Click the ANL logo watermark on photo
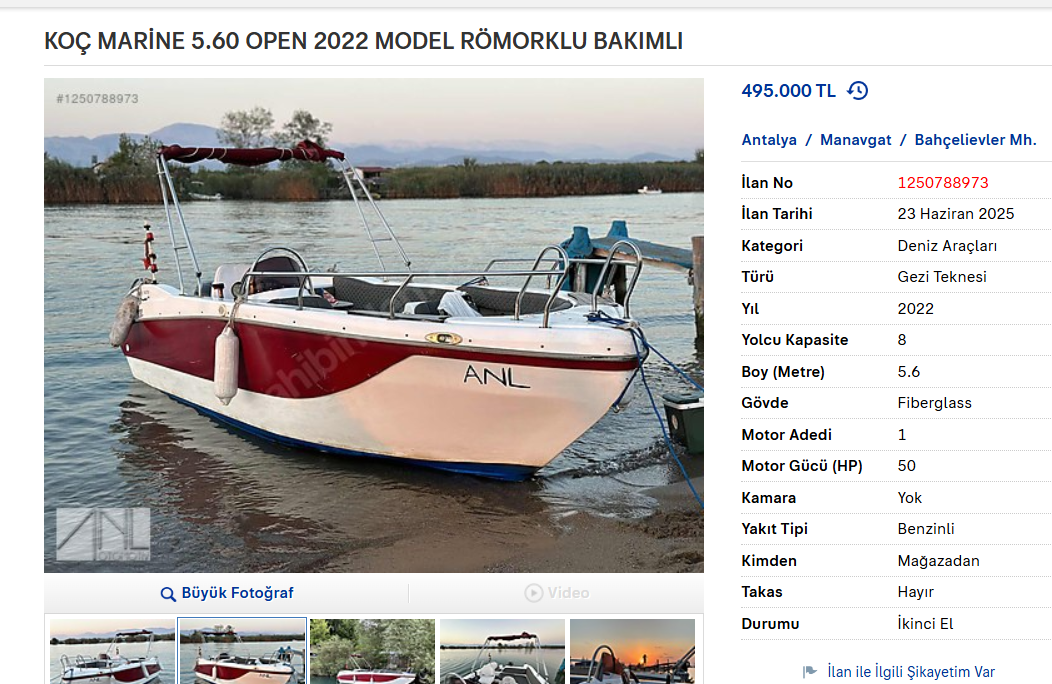Image resolution: width=1052 pixels, height=684 pixels. tap(103, 534)
